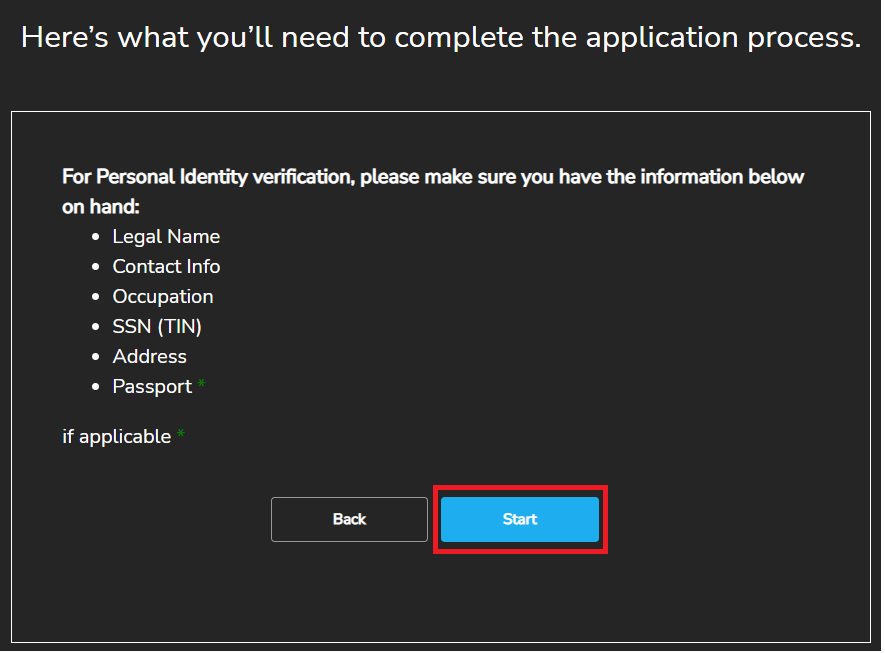
Task: Click the "if applicable" footnote text
Action: click(116, 437)
